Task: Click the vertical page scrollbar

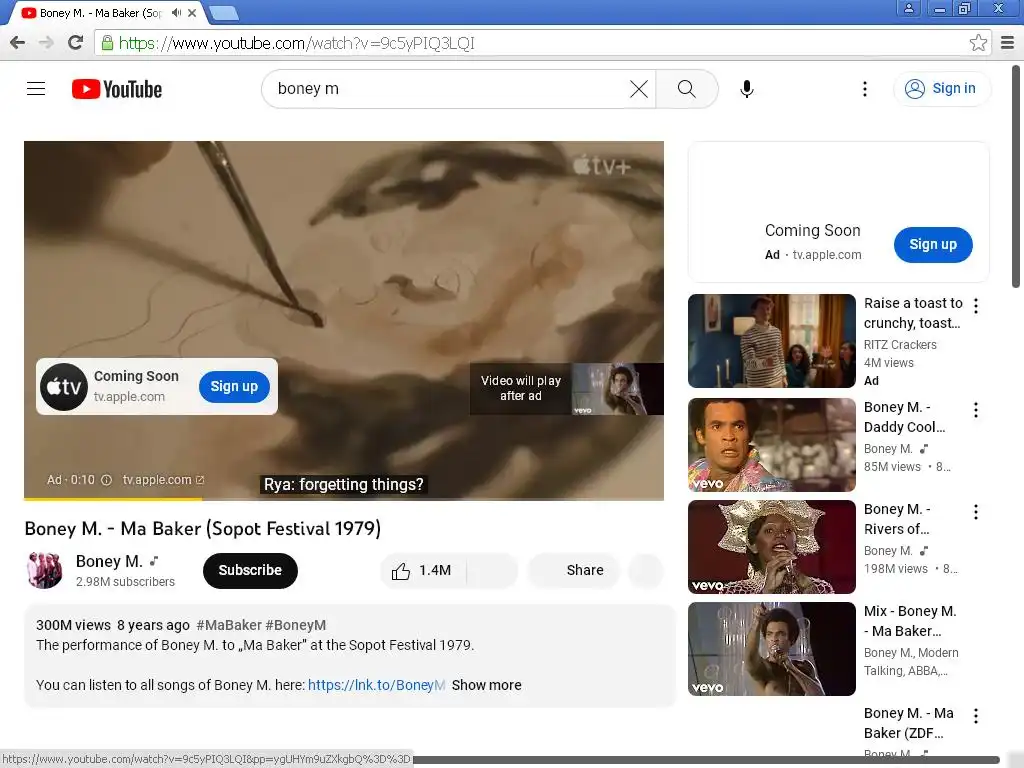Action: tap(1016, 176)
